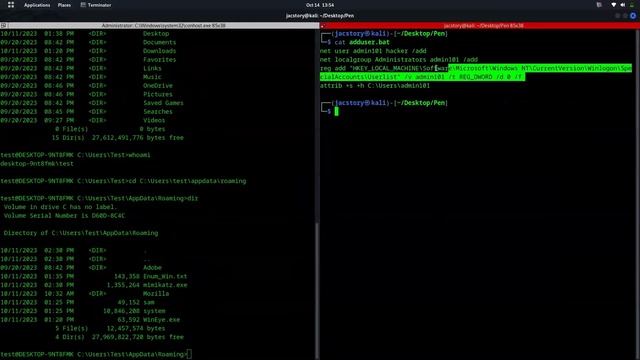The image size is (640, 360).
Task: Click 'attrib +s +h C:\Users\admin101' line
Action: click(x=375, y=86)
